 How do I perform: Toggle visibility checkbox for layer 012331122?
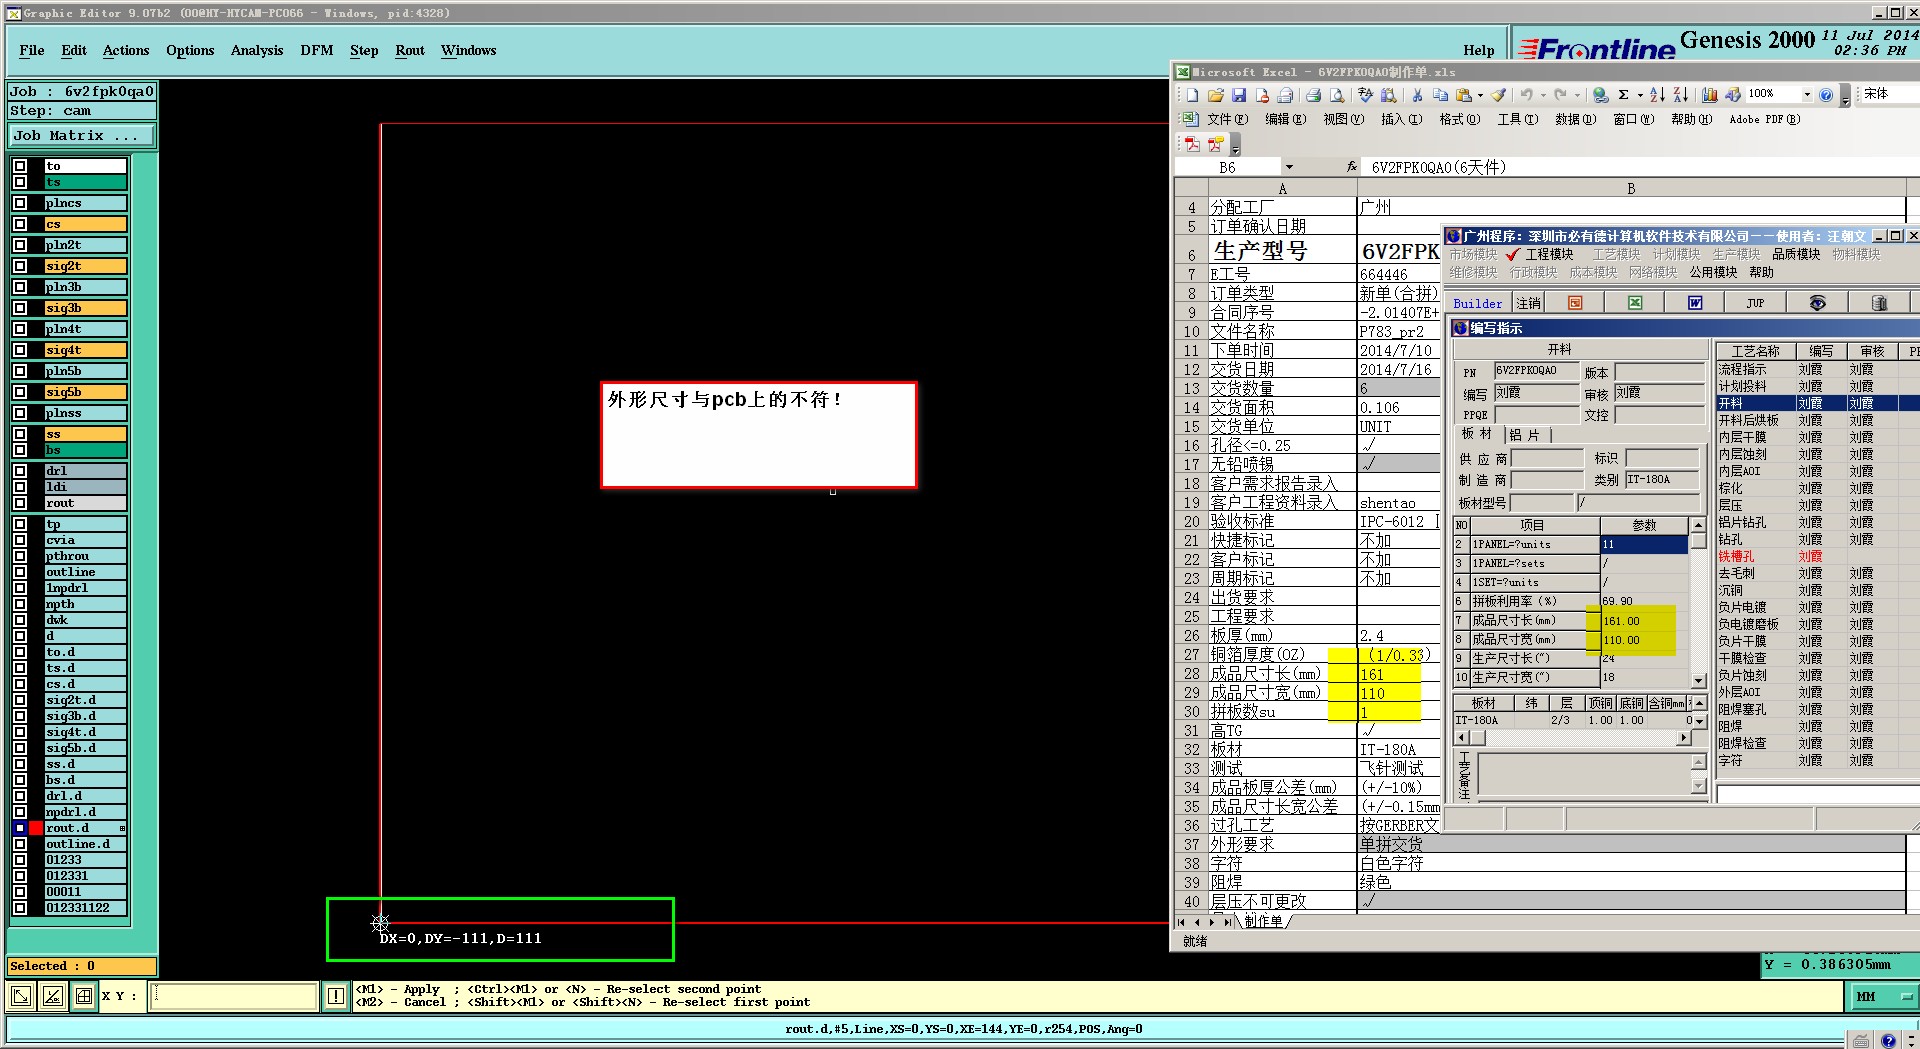pos(20,908)
